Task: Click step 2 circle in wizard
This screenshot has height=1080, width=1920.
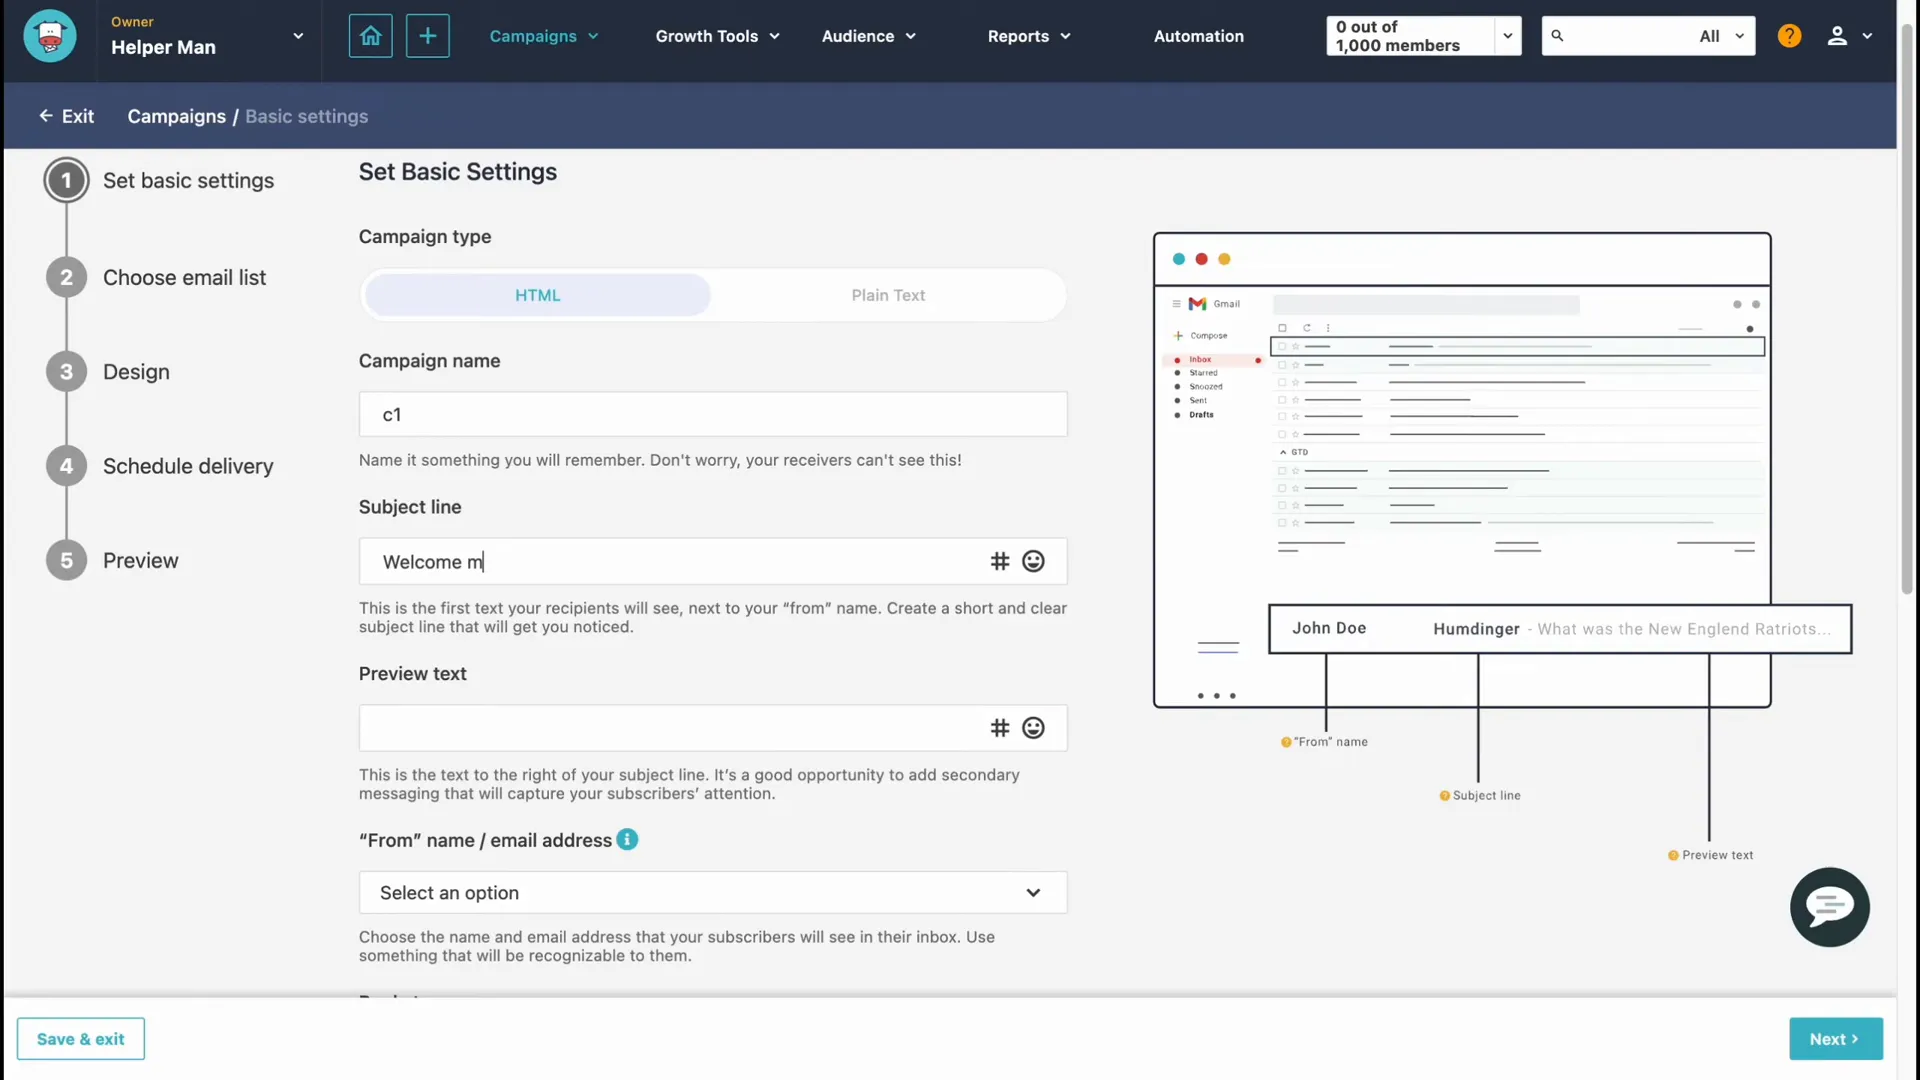Action: (x=66, y=278)
